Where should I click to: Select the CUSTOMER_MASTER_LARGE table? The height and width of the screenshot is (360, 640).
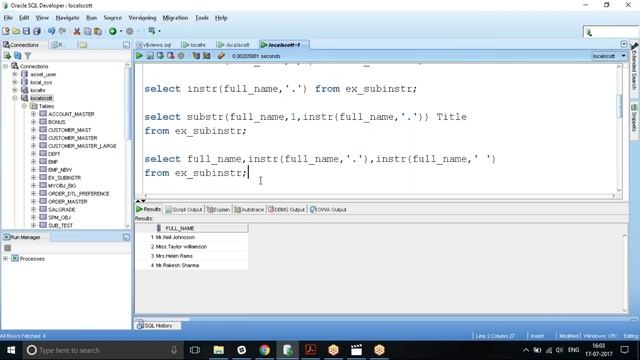click(x=82, y=146)
